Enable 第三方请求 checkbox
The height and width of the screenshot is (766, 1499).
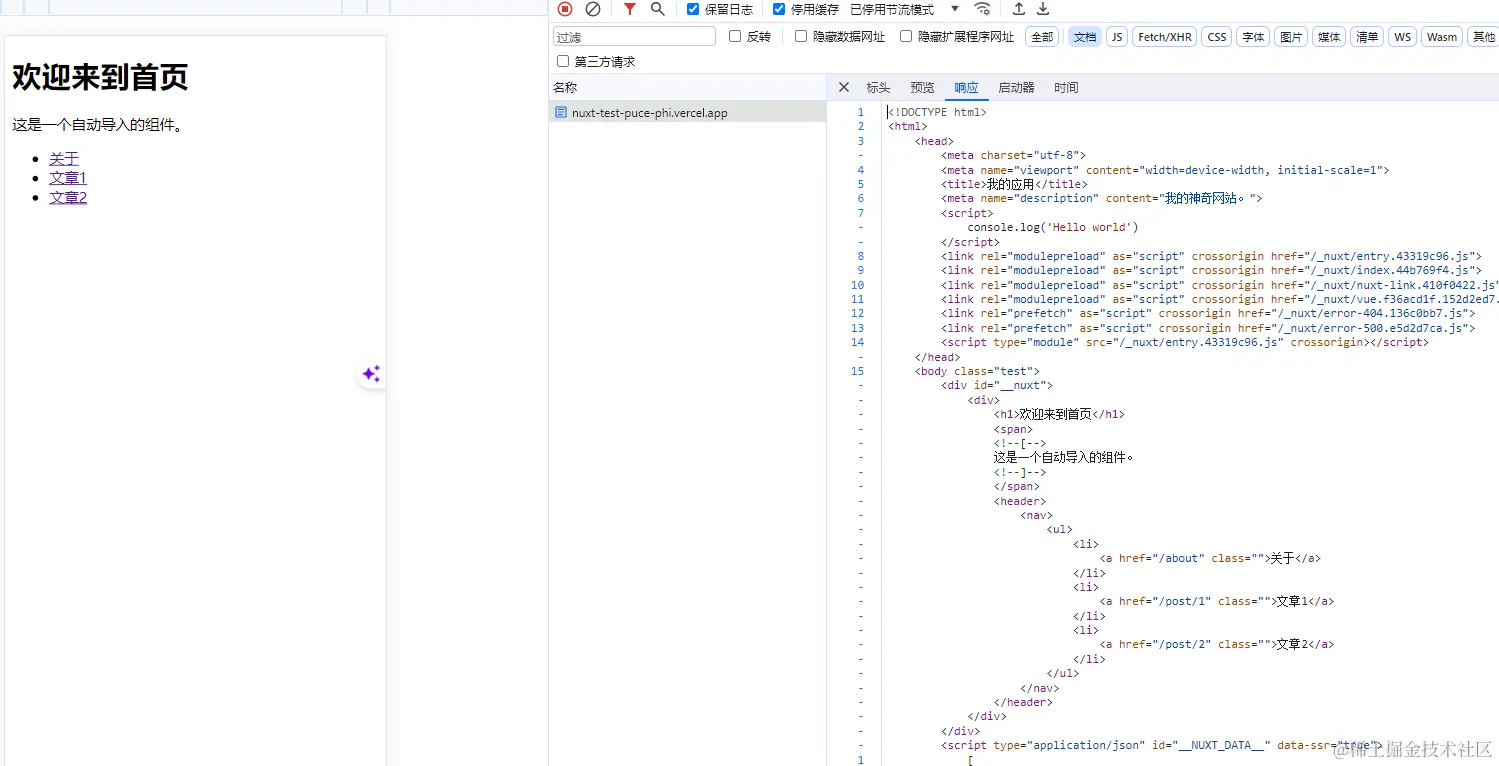point(563,61)
